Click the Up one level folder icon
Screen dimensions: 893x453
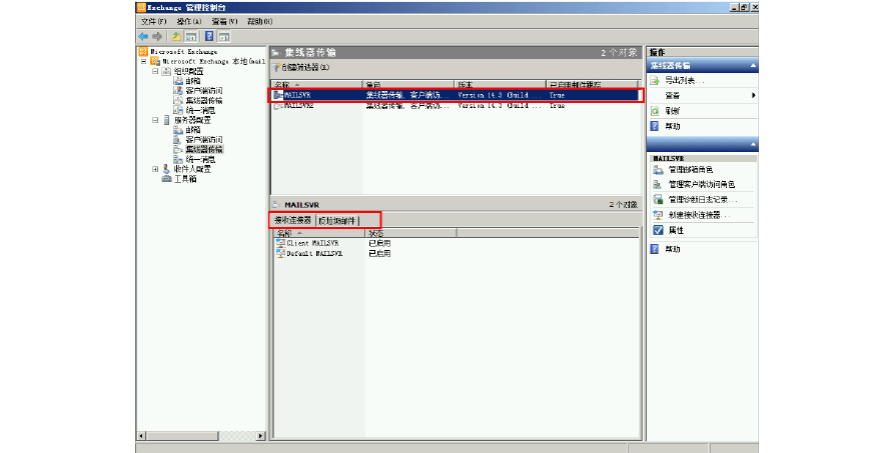176,36
